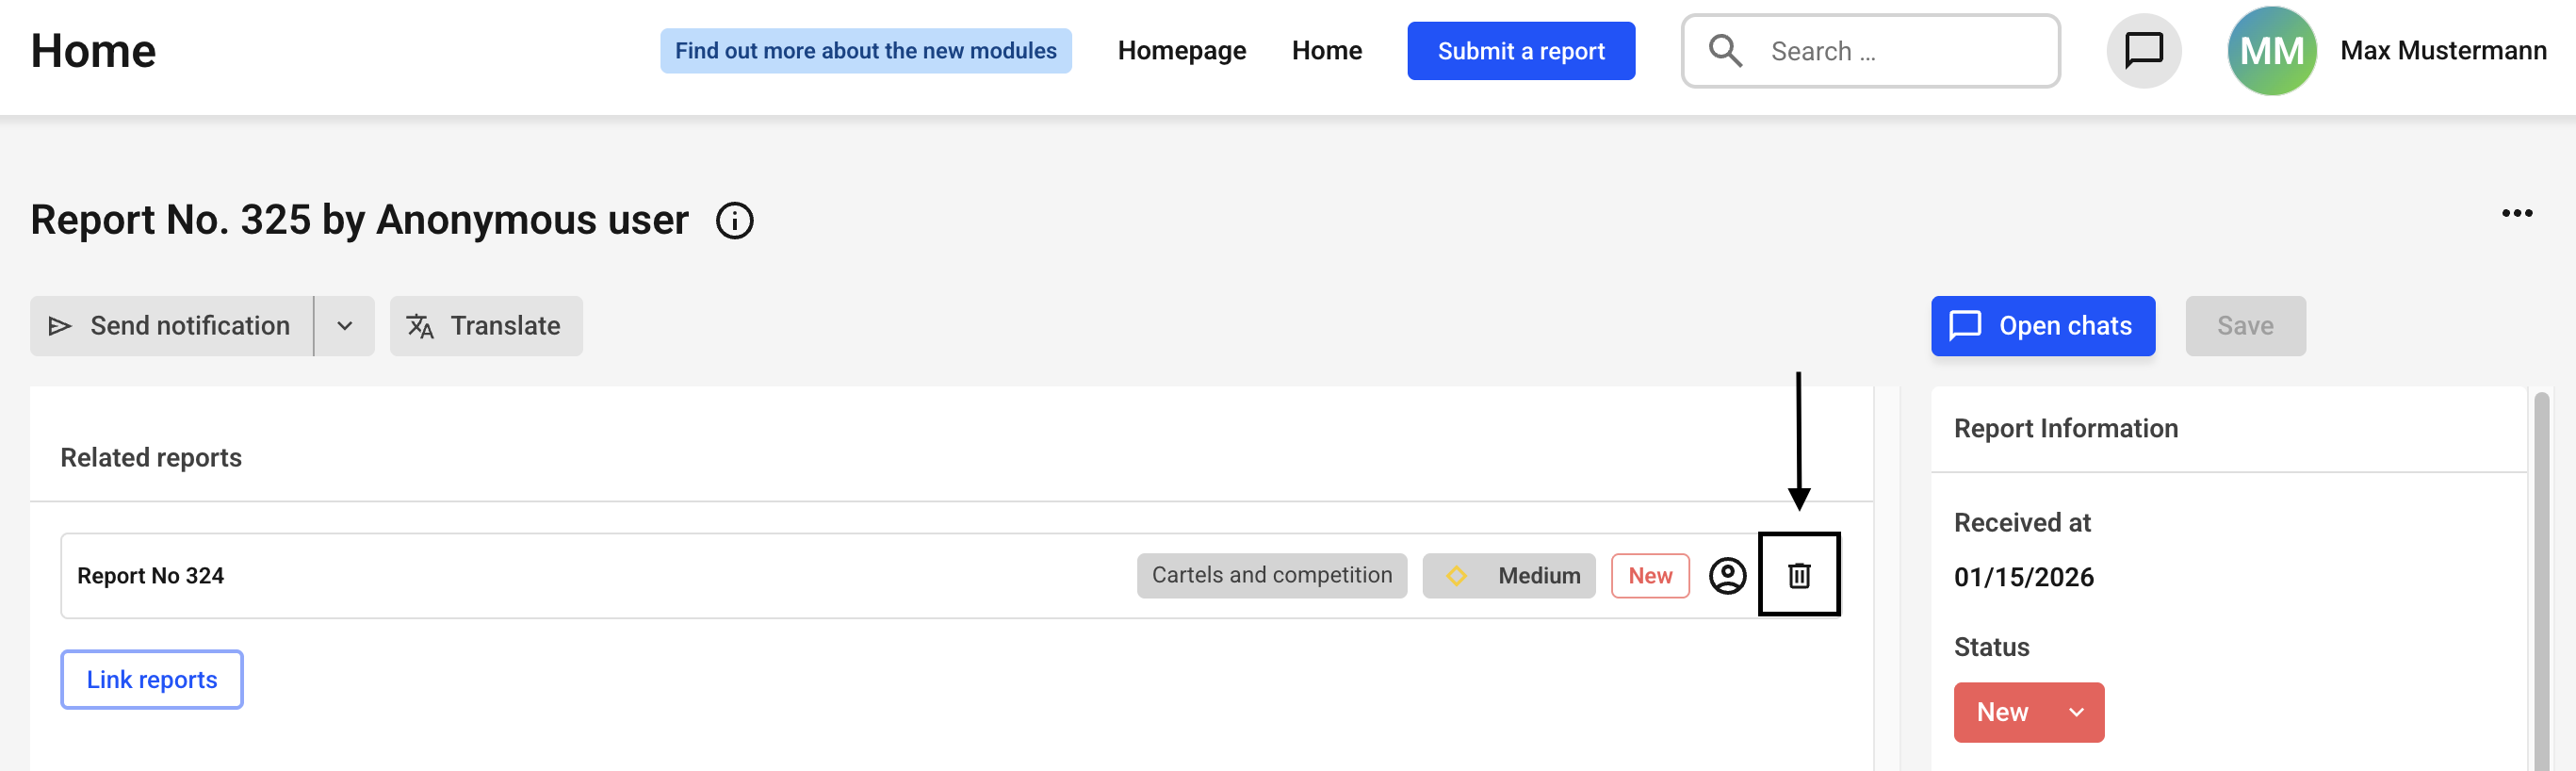This screenshot has height=771, width=2576.
Task: Click the trash icon for Report No 324
Action: coord(1798,575)
